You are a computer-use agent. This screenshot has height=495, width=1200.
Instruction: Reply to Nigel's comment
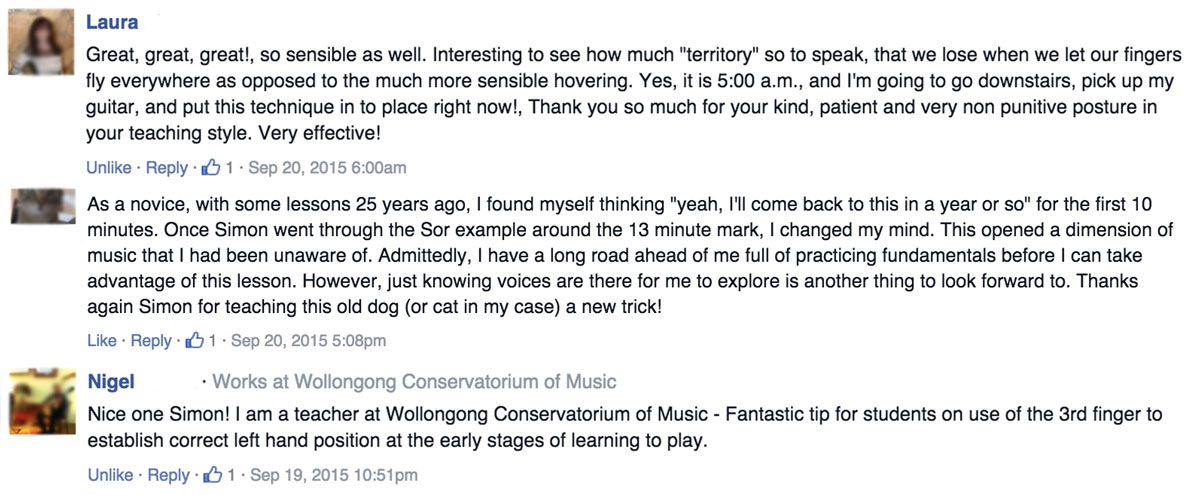click(167, 475)
